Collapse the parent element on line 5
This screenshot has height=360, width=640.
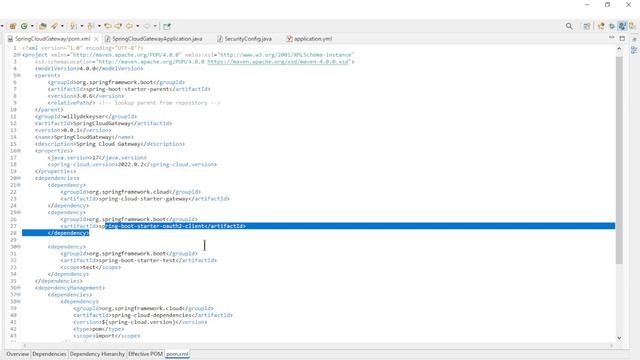coord(19,76)
